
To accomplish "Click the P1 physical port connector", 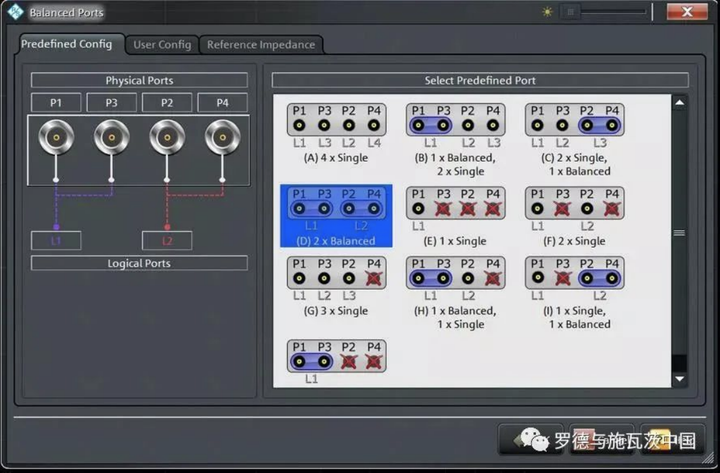I will 56,136.
